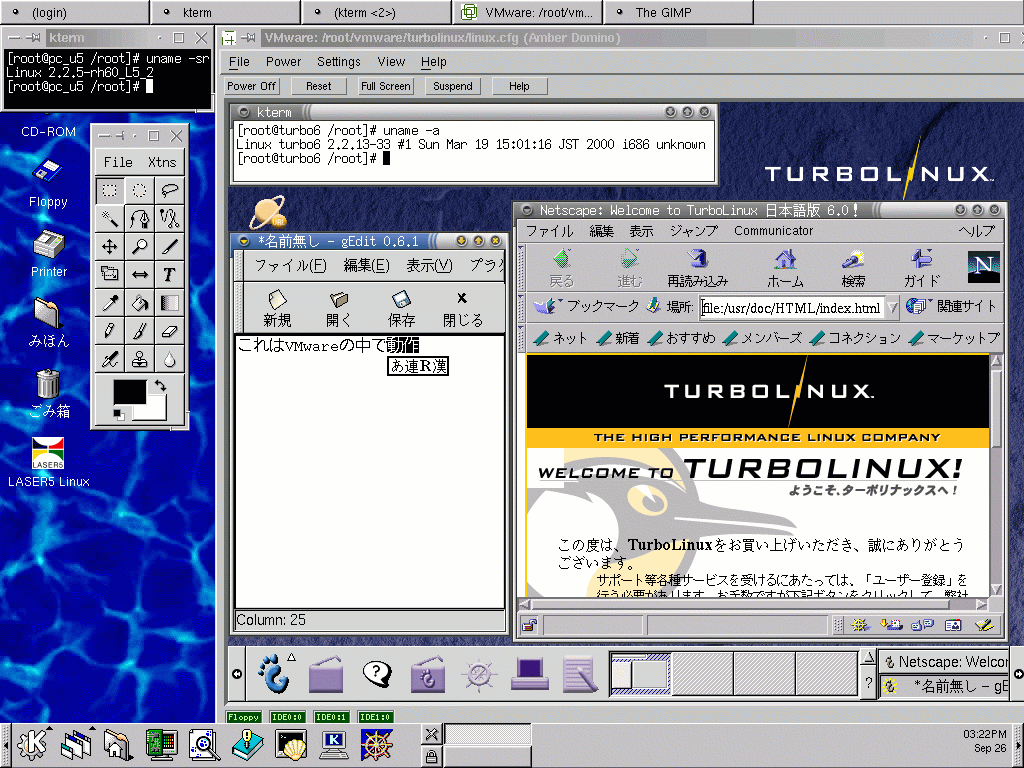This screenshot has height=768, width=1024.
Task: Select the Pencil tool in GIMP
Action: 109,331
